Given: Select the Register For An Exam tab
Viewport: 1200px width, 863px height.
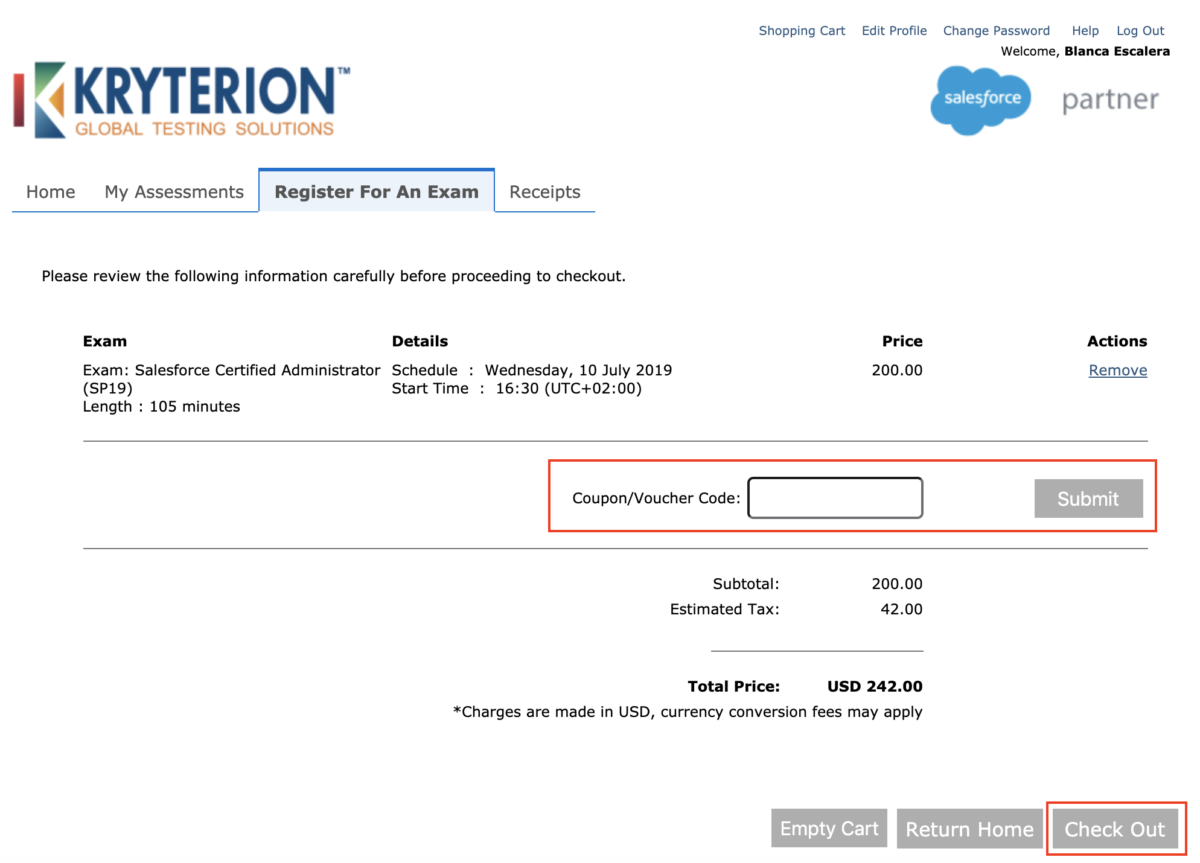Looking at the screenshot, I should click(x=376, y=191).
